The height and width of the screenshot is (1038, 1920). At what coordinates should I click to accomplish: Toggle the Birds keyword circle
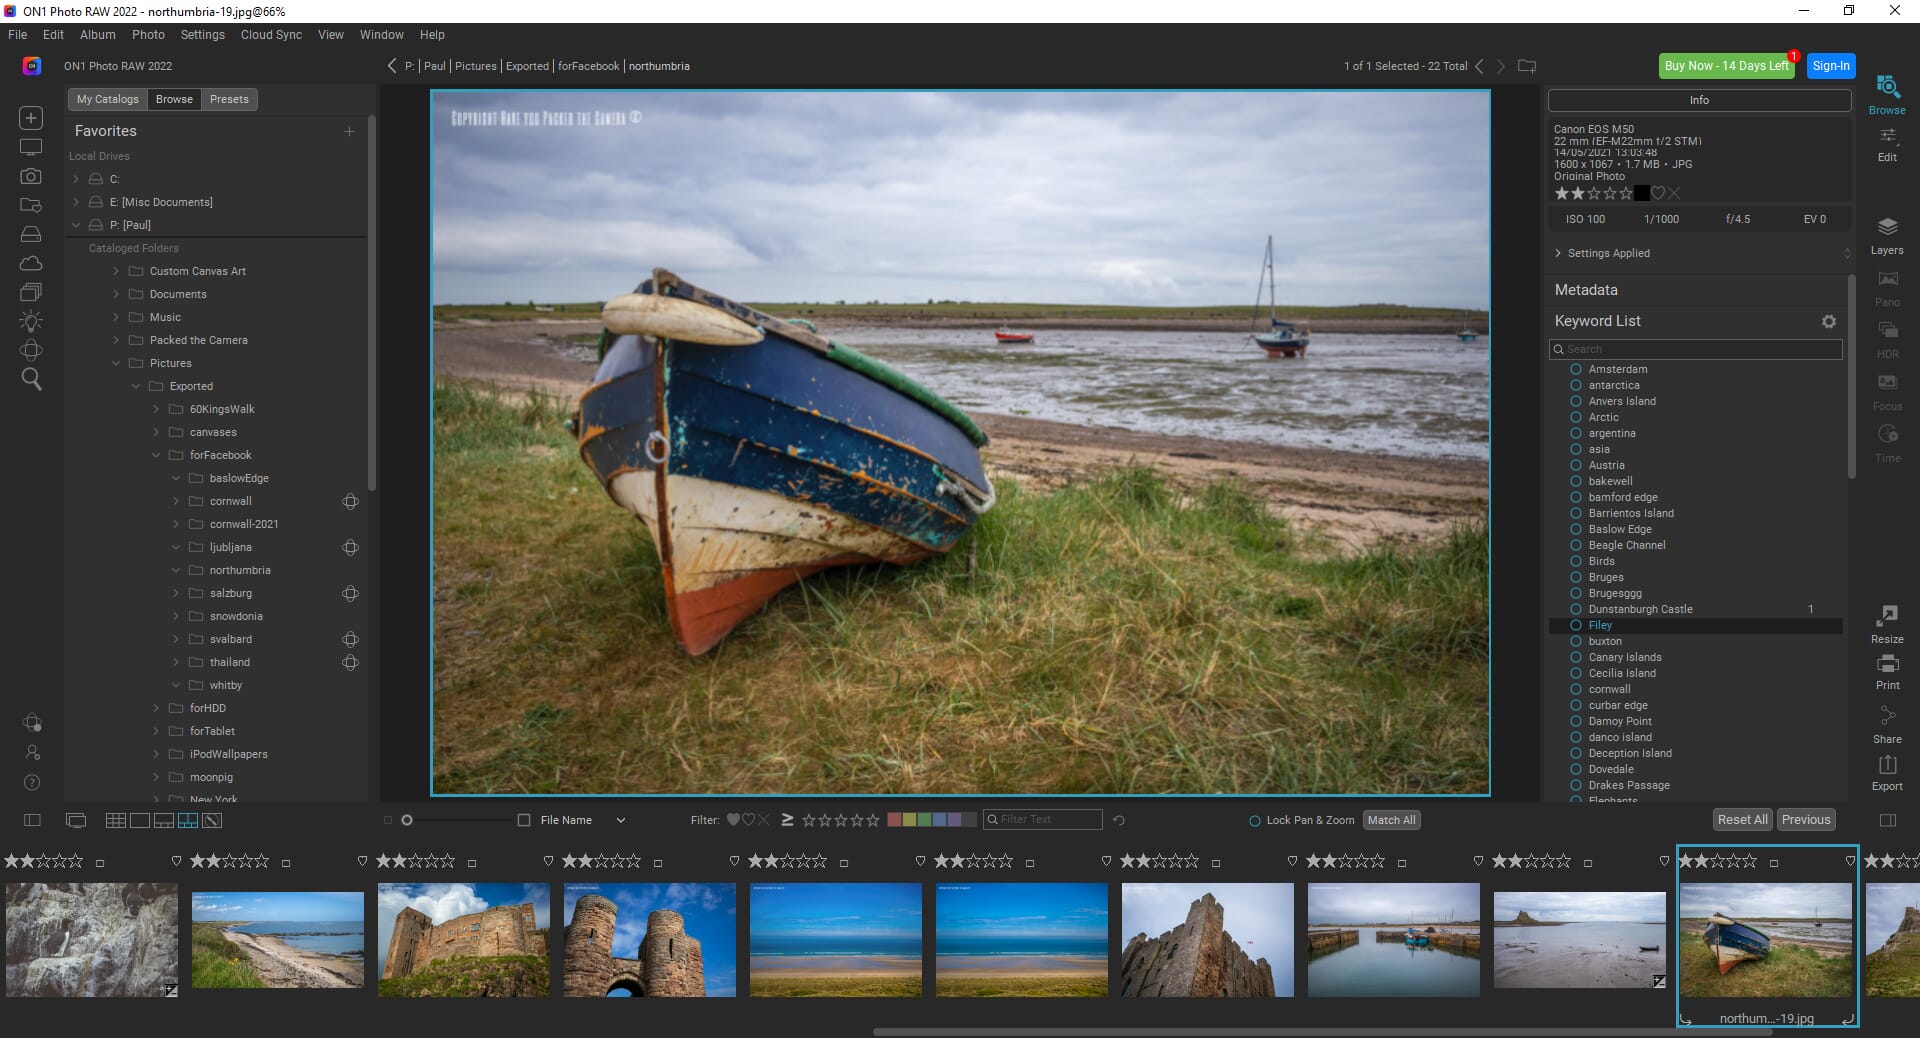[1576, 561]
